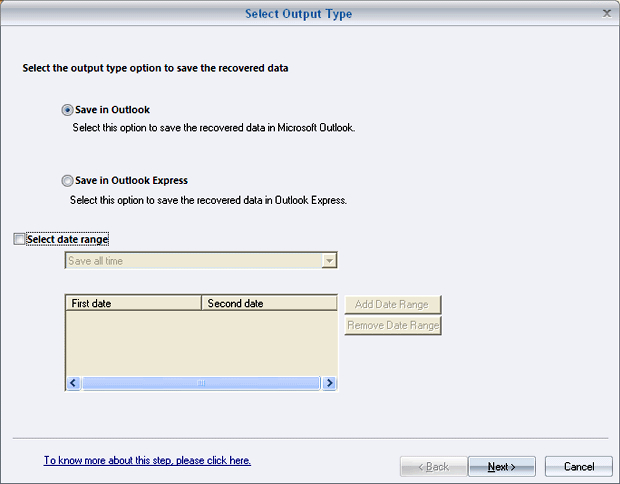Image resolution: width=620 pixels, height=484 pixels.
Task: Enable the Select date range checkbox
Action: click(x=19, y=239)
